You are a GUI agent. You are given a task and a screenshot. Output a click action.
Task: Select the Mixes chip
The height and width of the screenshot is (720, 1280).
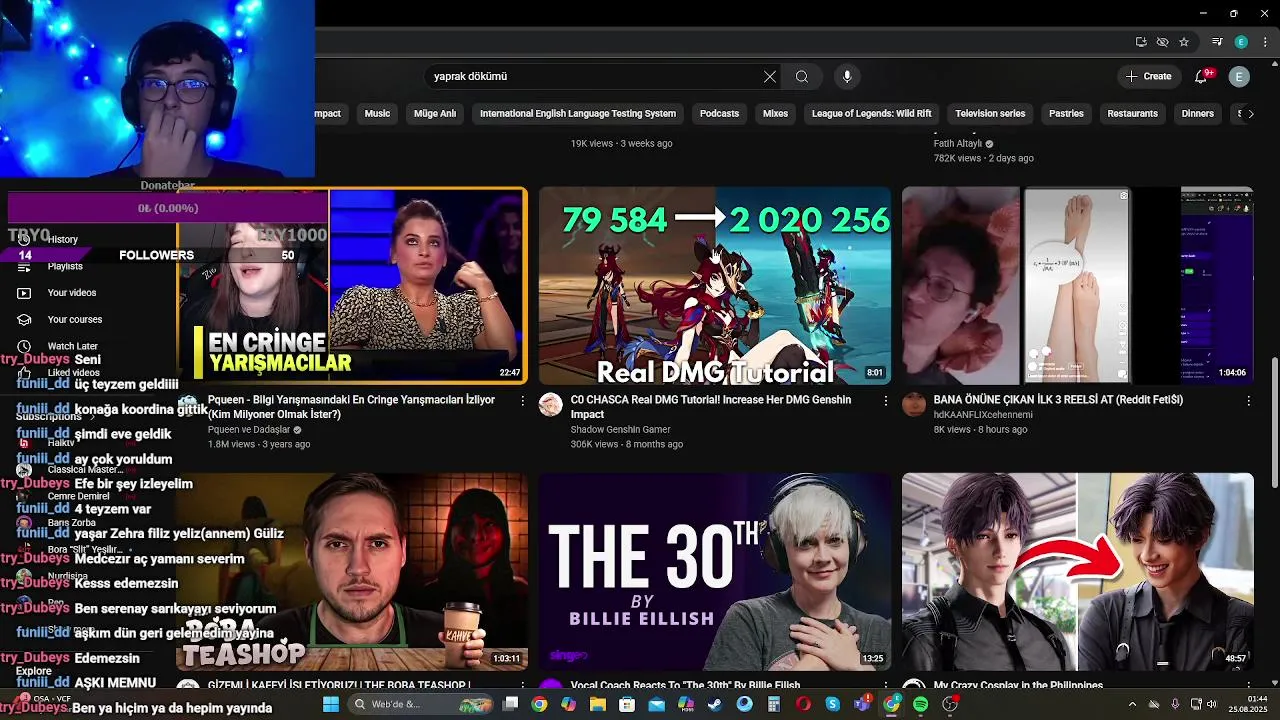tap(775, 114)
